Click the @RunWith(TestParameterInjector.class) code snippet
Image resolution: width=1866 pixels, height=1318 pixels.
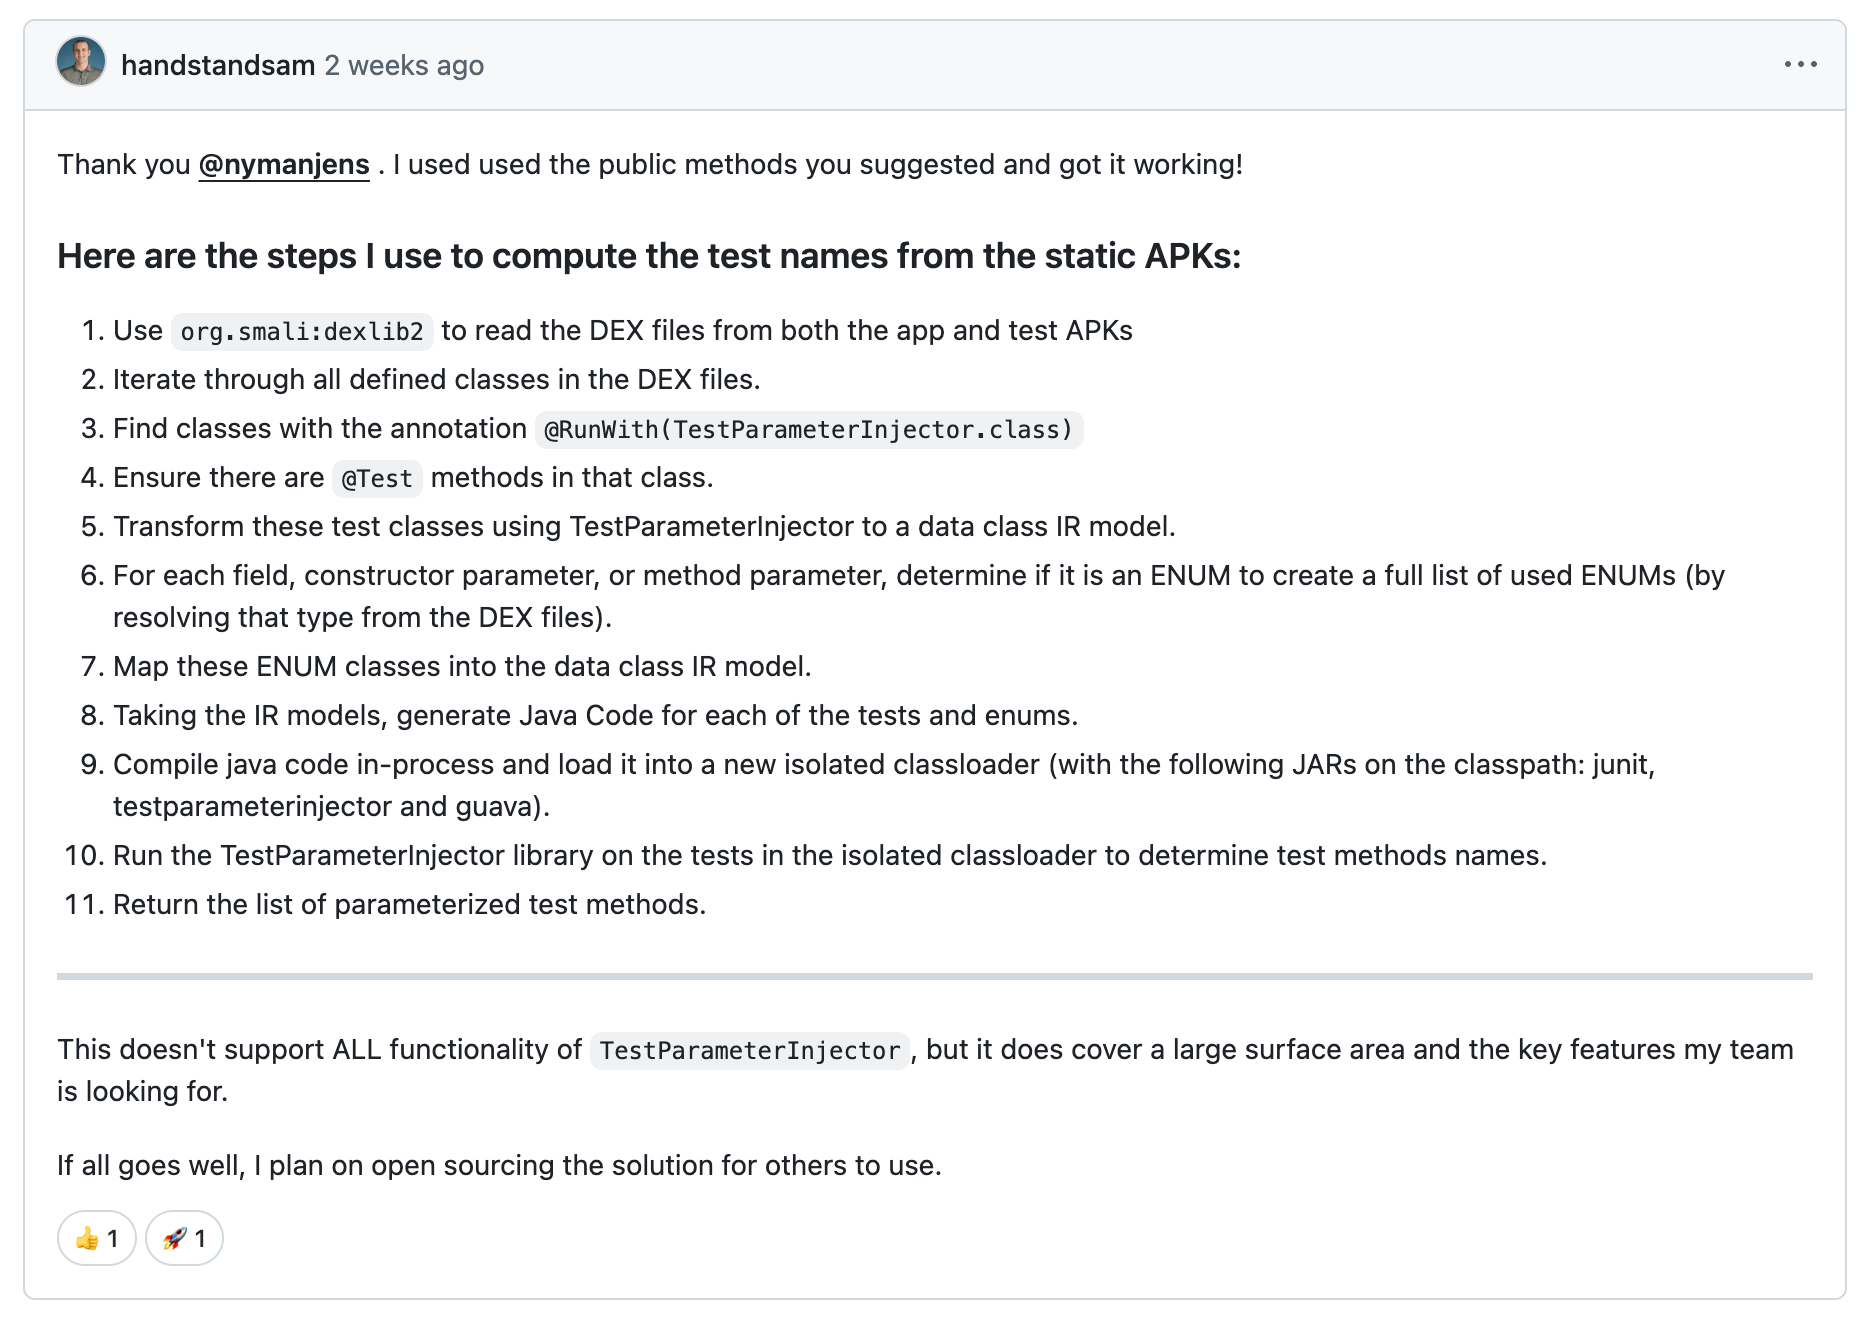pos(808,430)
